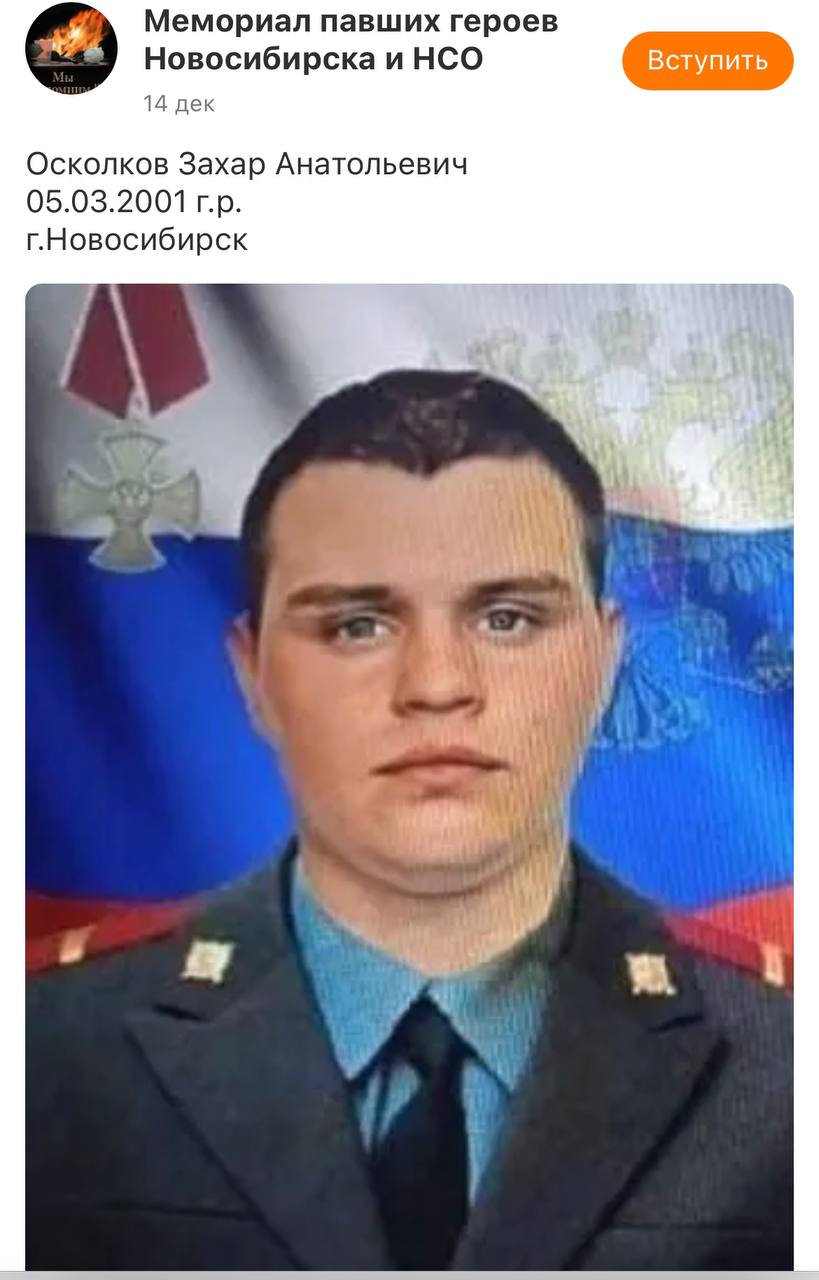Click the birthdate text "05.03.2001 г.р."
The width and height of the screenshot is (819, 1280).
(134, 201)
